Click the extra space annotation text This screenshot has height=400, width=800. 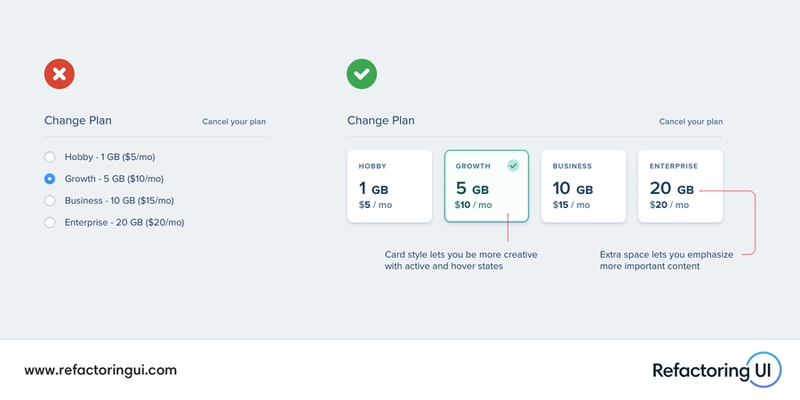[x=666, y=260]
